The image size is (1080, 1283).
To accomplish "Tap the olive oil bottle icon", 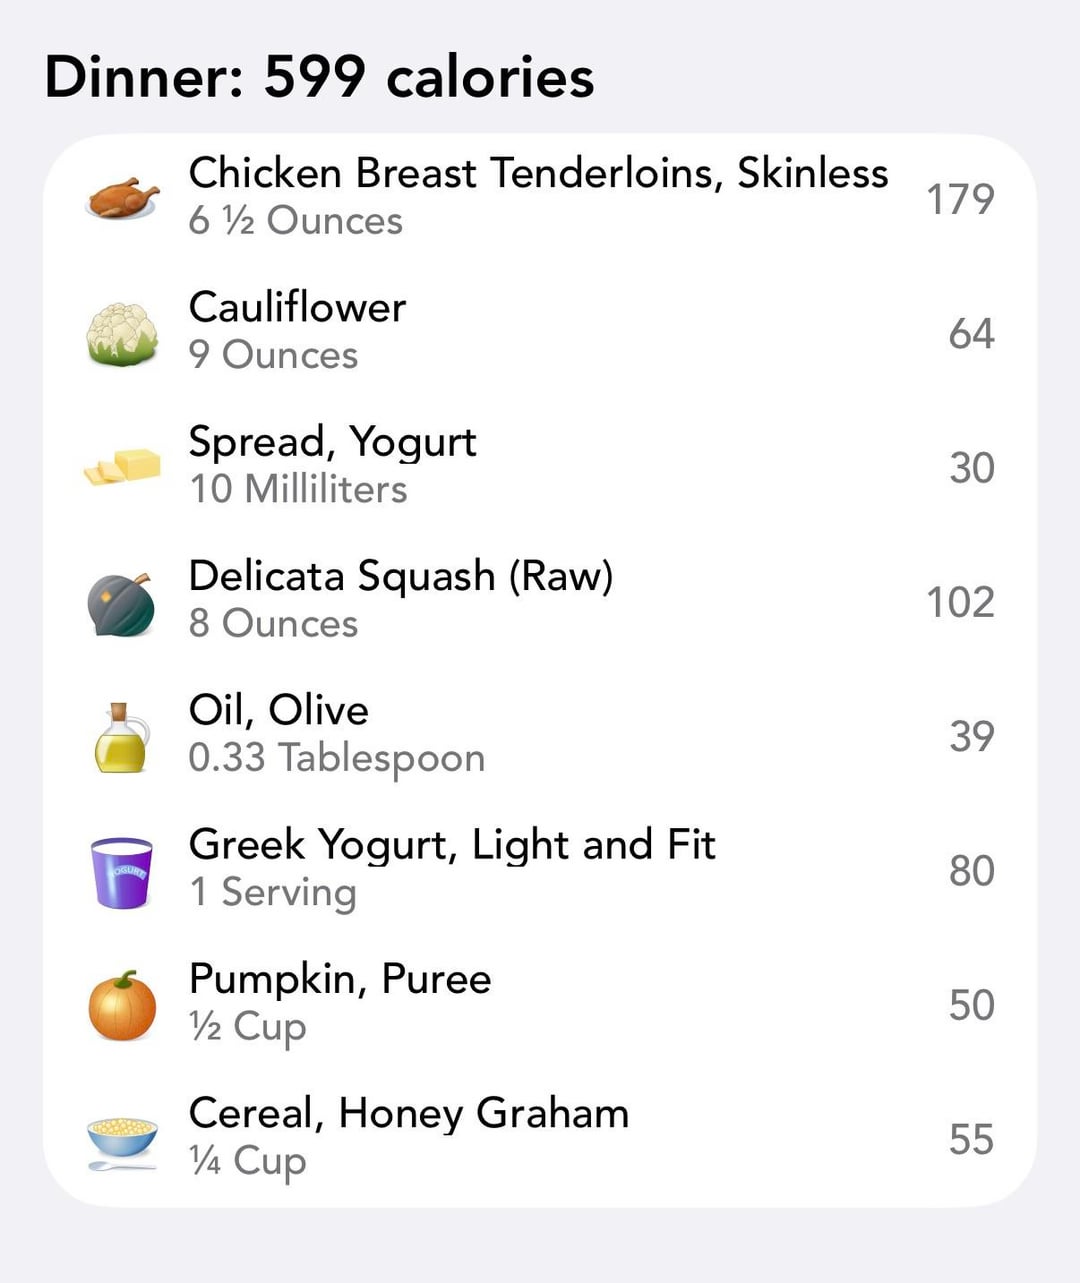I will pyautogui.click(x=122, y=738).
